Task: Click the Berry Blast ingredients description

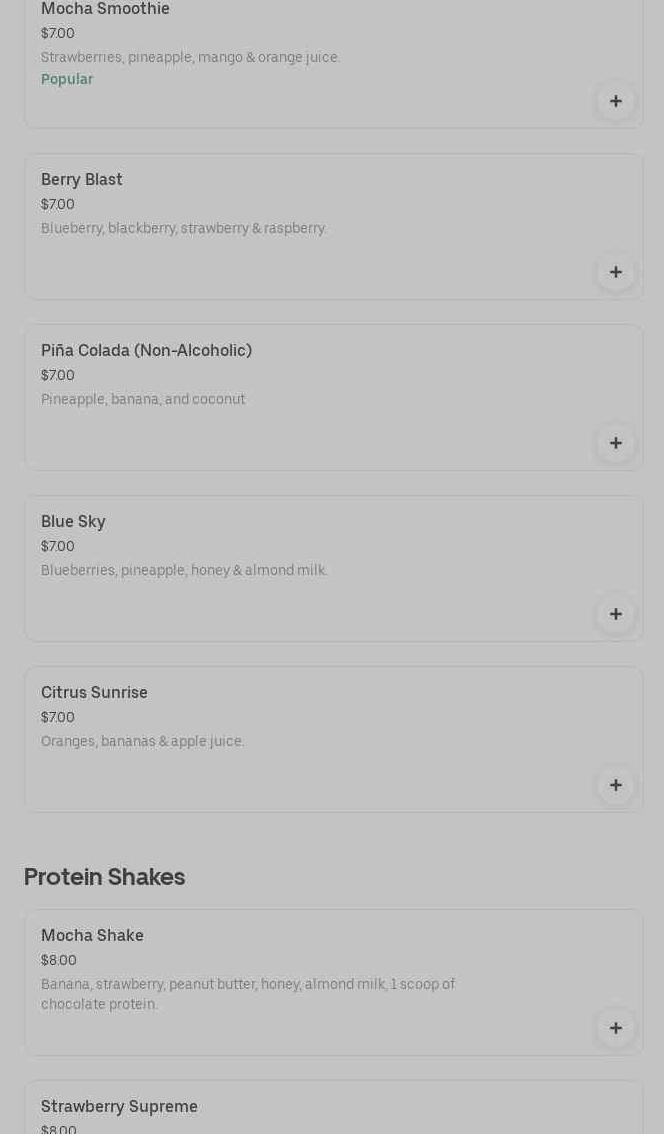Action: 184,229
